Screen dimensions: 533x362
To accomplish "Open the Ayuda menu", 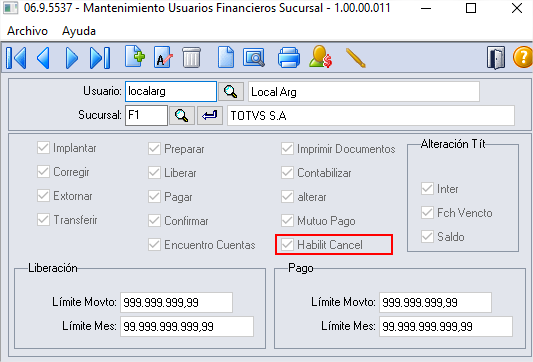I will click(79, 31).
